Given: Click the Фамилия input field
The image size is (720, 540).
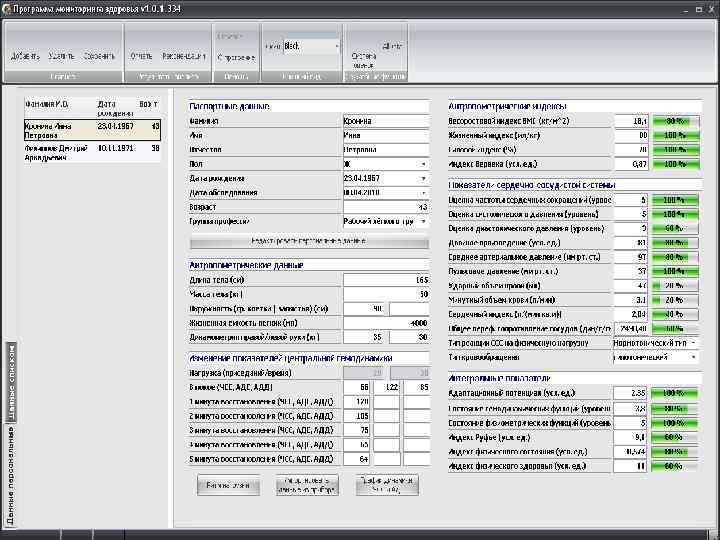Looking at the screenshot, I should (384, 120).
